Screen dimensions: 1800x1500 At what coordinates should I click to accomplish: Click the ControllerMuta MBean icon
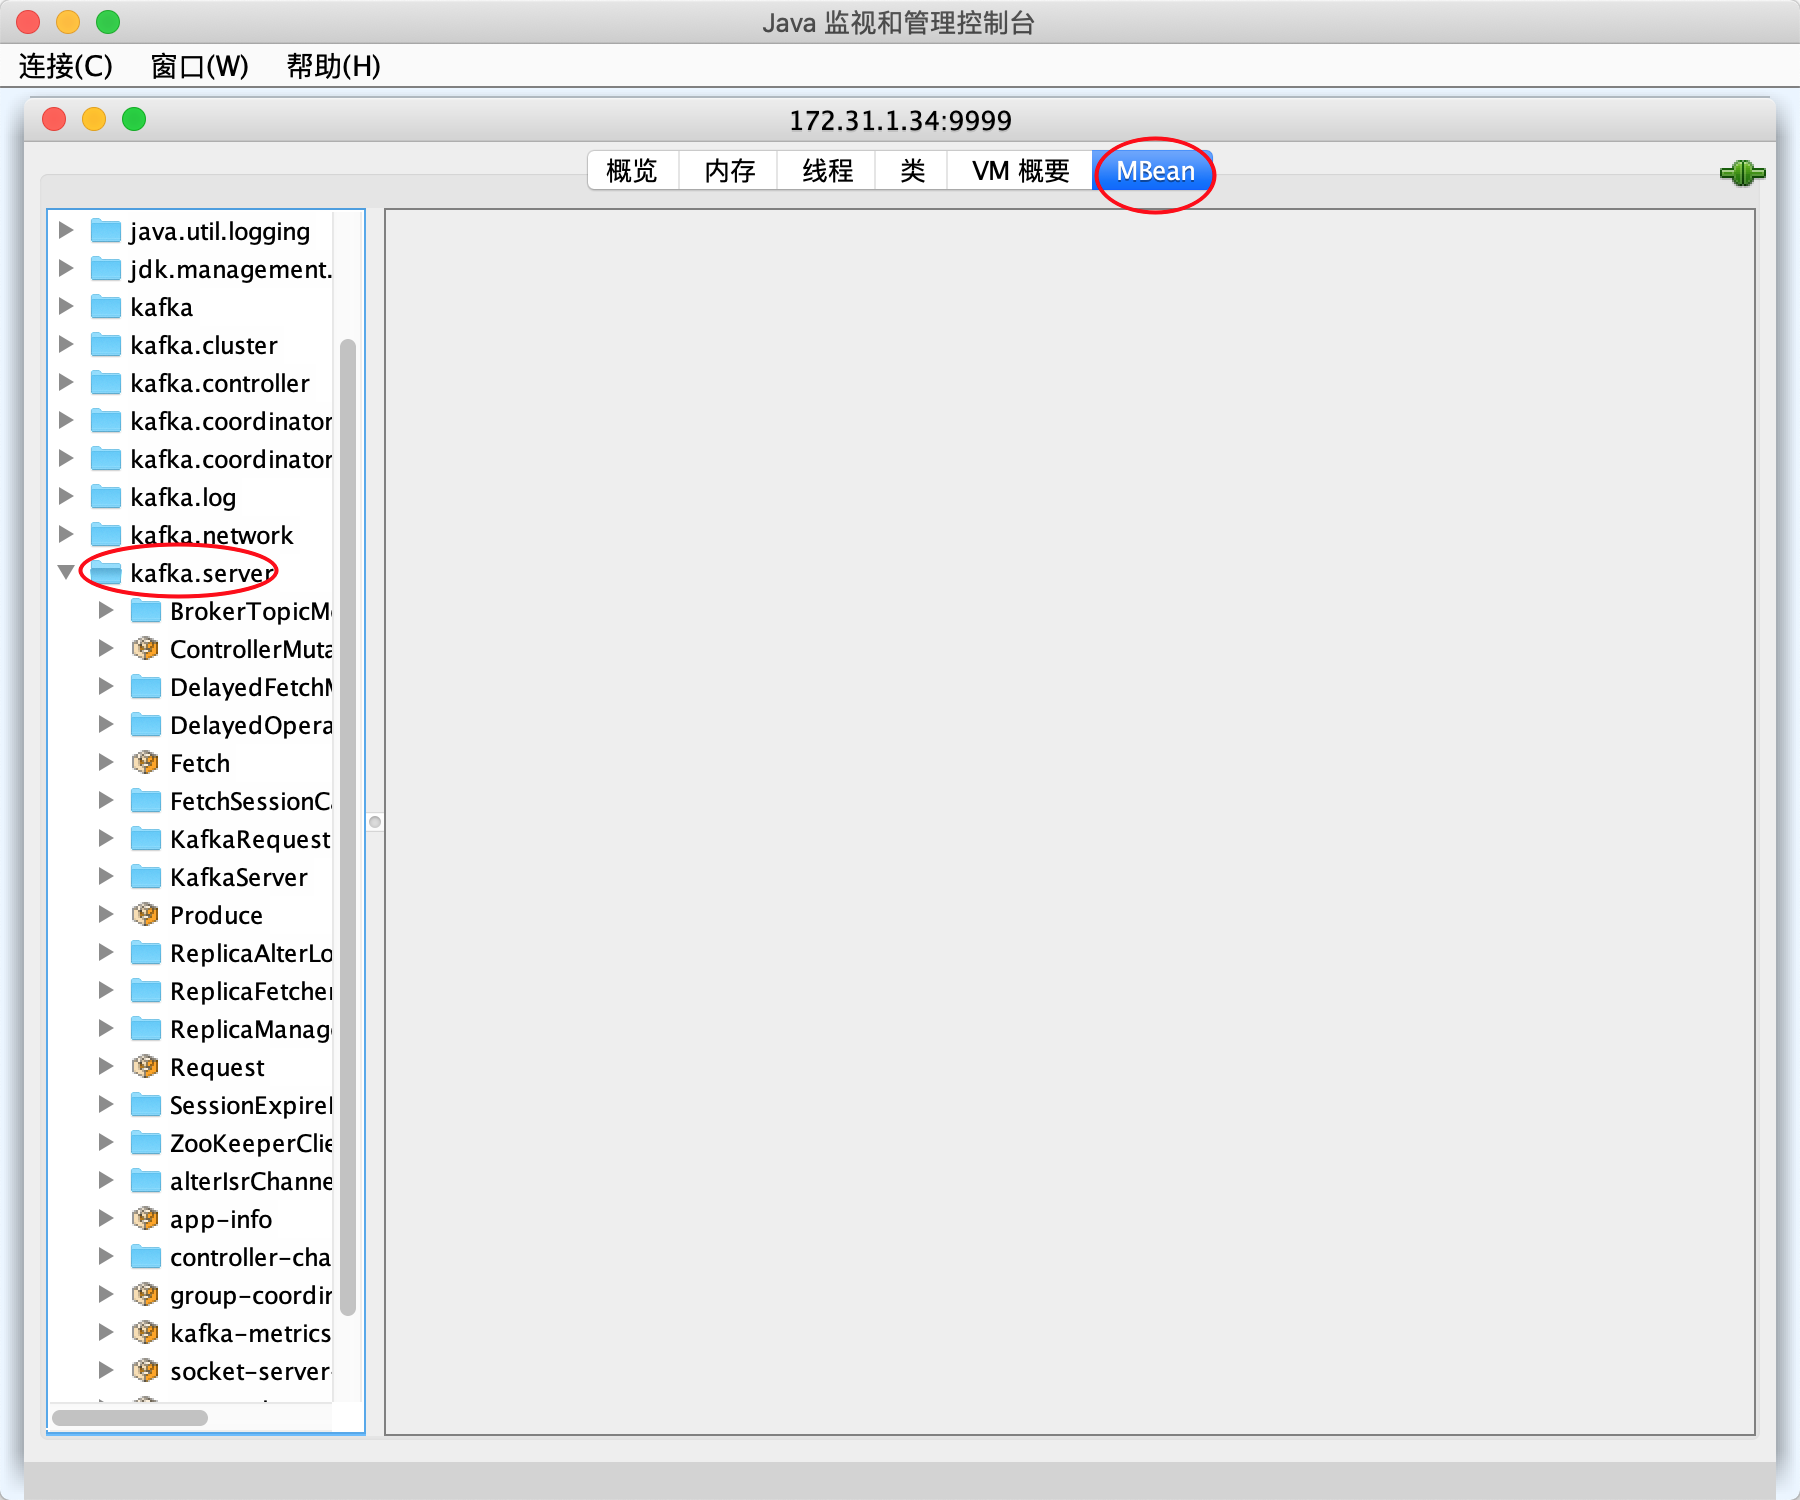tap(146, 649)
